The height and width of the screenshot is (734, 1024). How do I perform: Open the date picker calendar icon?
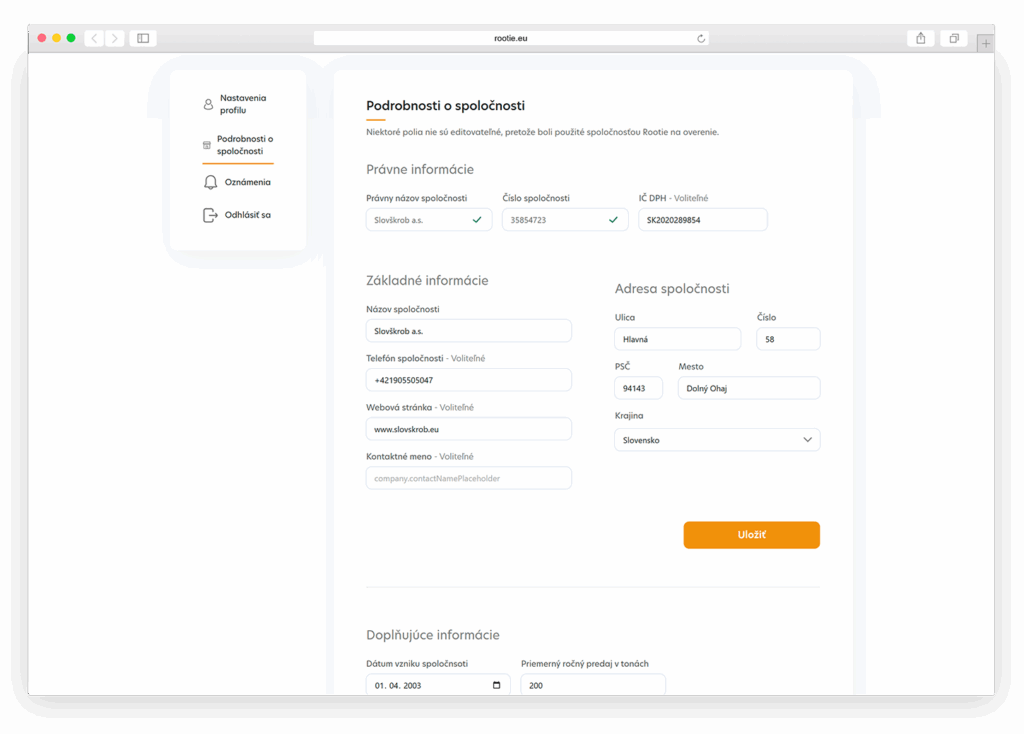click(497, 685)
